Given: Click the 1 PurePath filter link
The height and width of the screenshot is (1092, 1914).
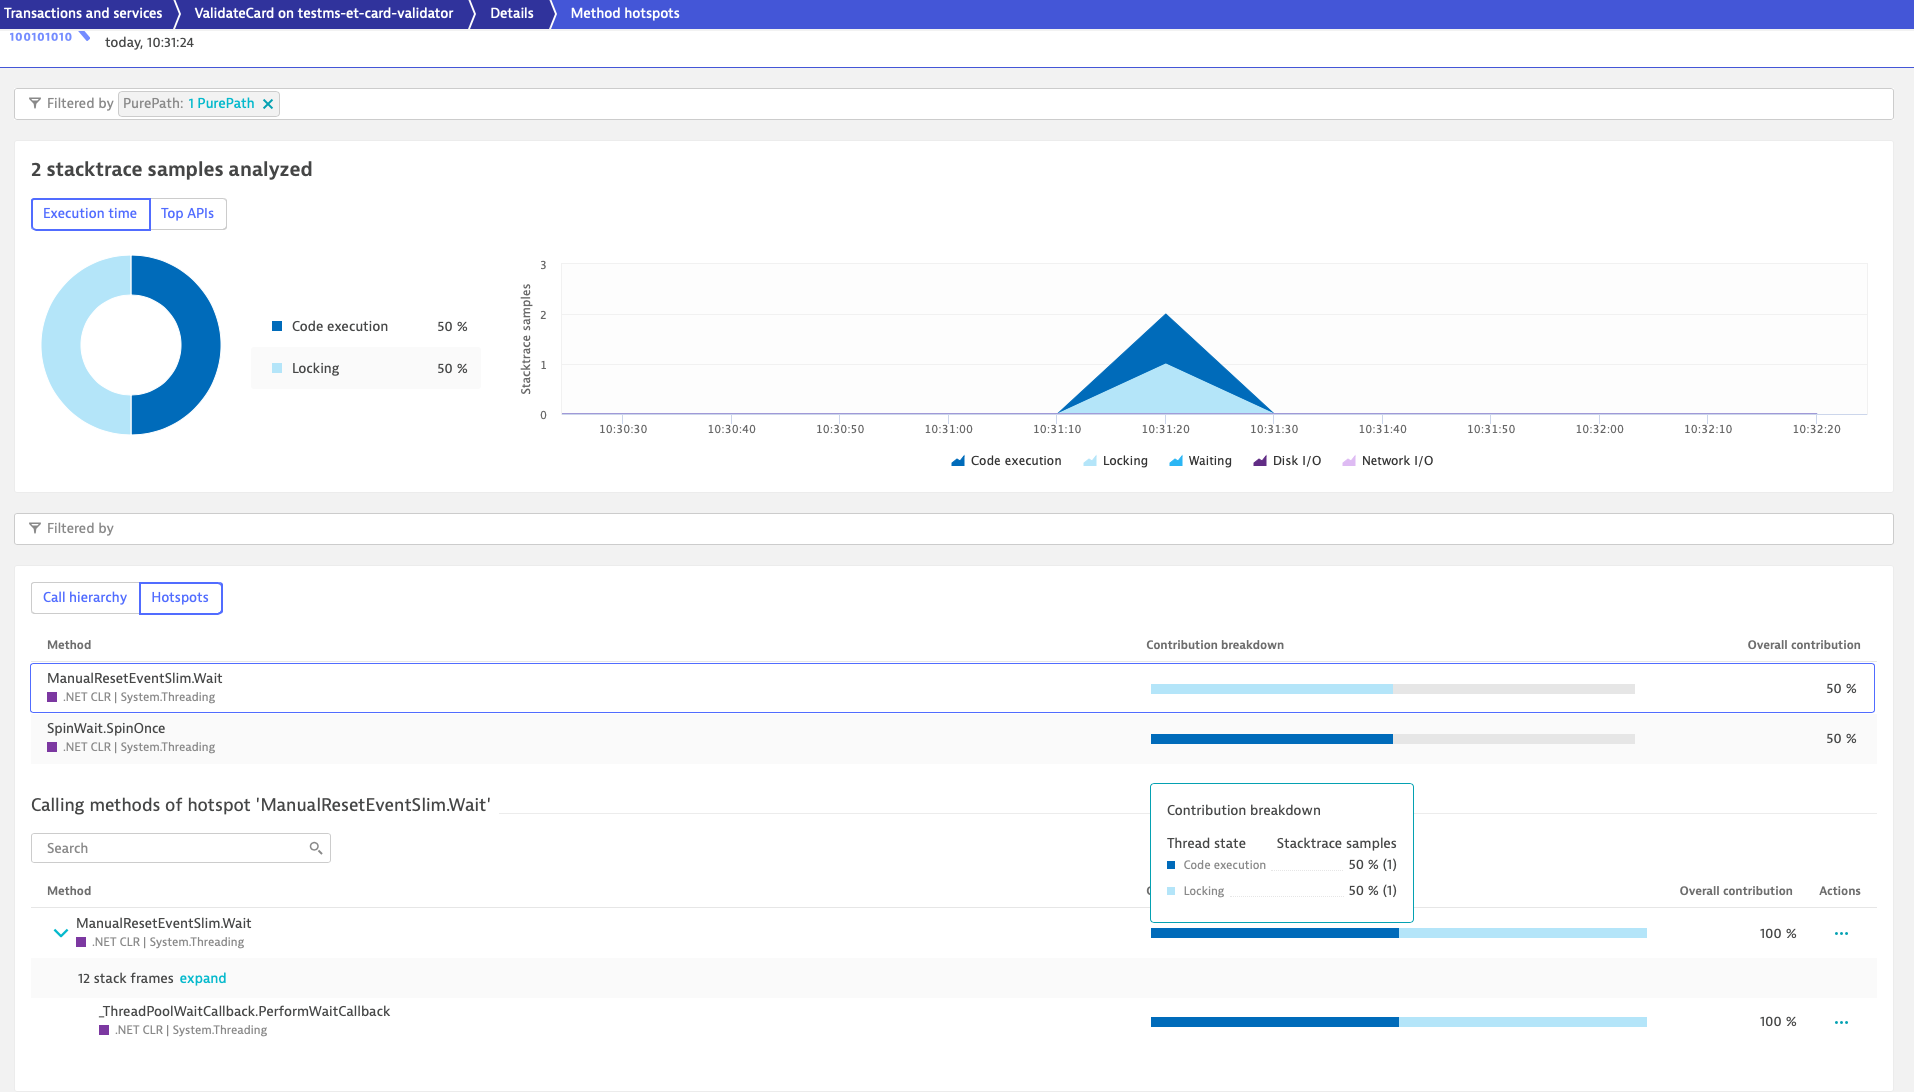Looking at the screenshot, I should [x=221, y=104].
